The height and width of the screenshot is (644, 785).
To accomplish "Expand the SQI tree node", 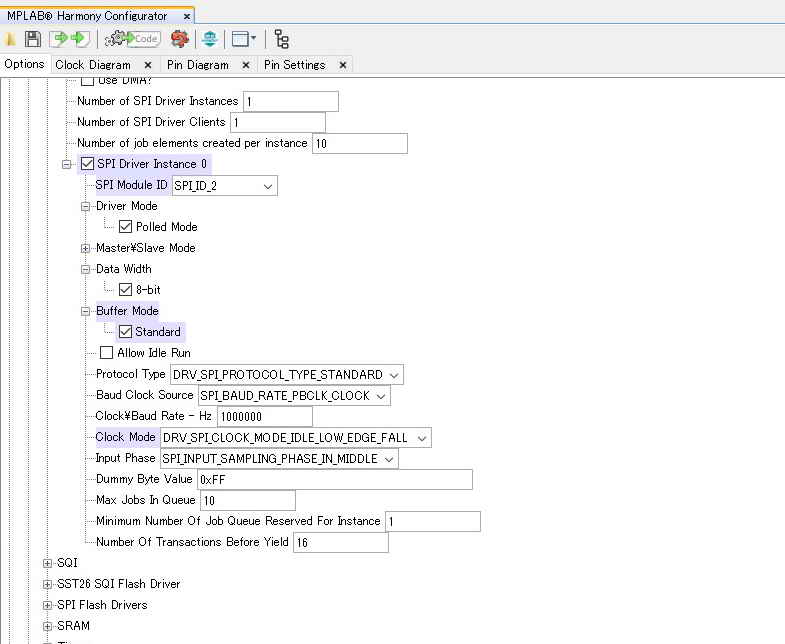I will coord(48,563).
